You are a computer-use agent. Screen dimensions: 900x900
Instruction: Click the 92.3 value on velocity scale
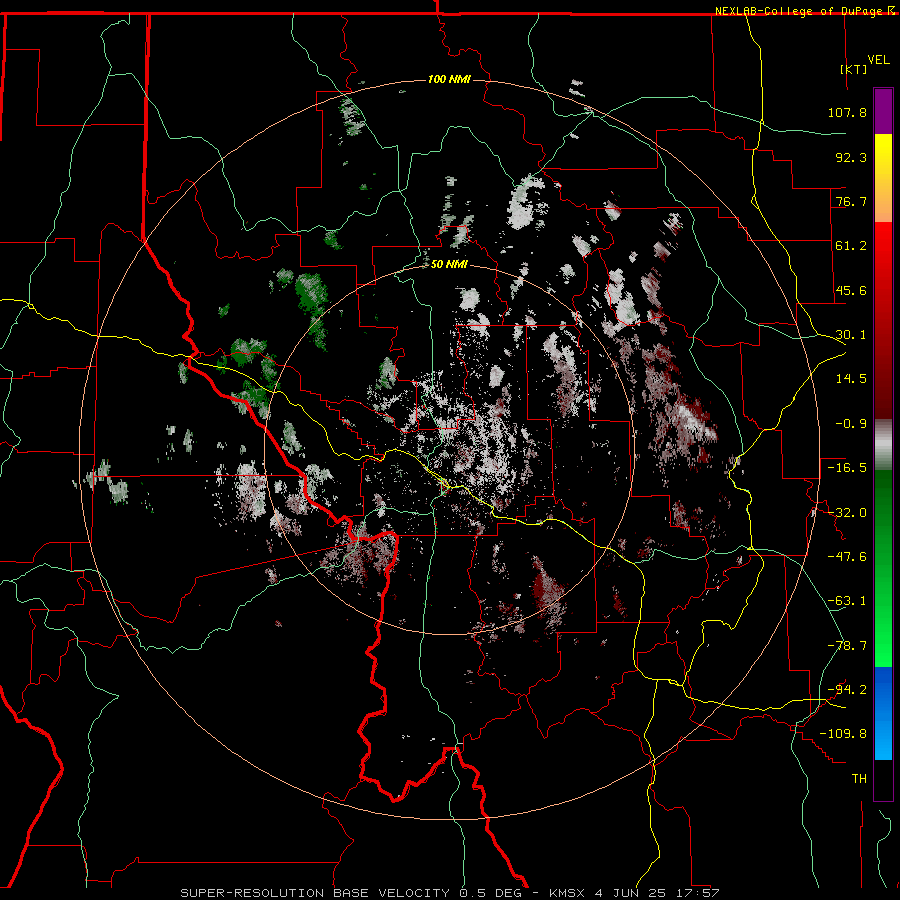[x=851, y=157]
